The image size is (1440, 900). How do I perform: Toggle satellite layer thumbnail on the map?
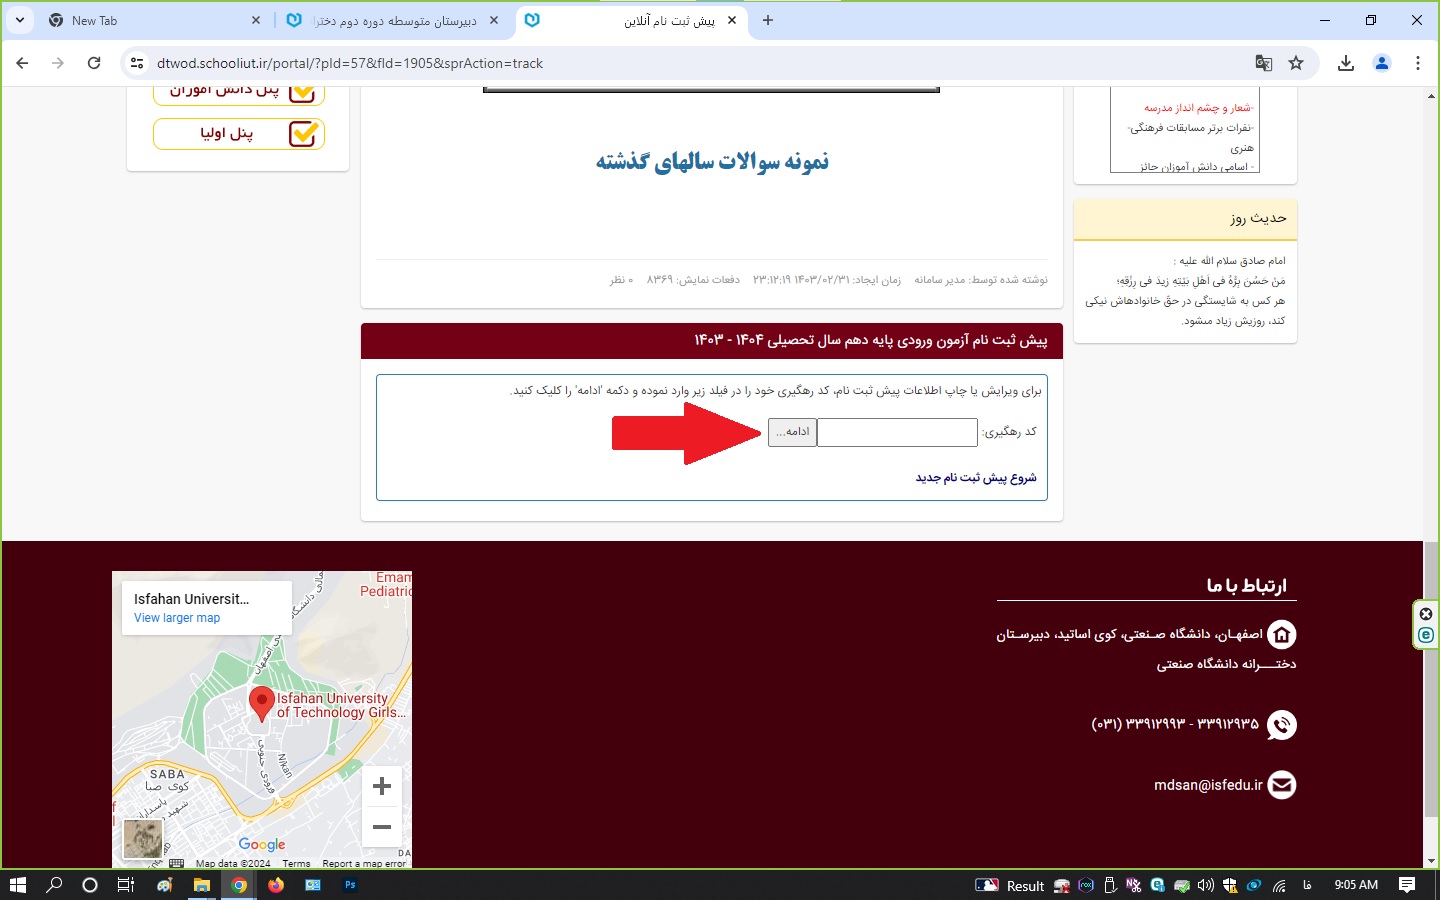pos(143,838)
